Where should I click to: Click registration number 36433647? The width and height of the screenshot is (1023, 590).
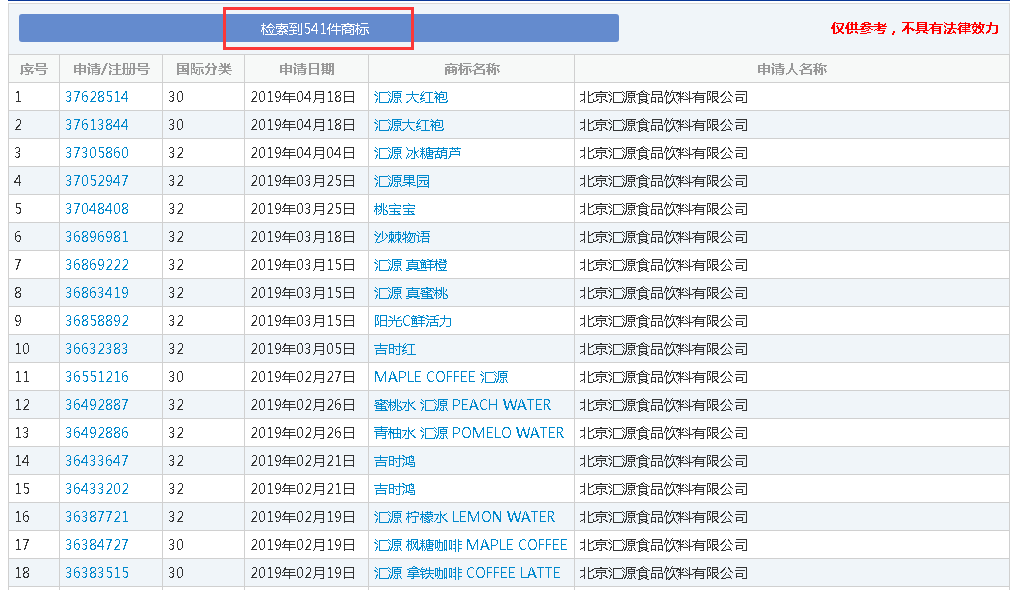pos(97,461)
